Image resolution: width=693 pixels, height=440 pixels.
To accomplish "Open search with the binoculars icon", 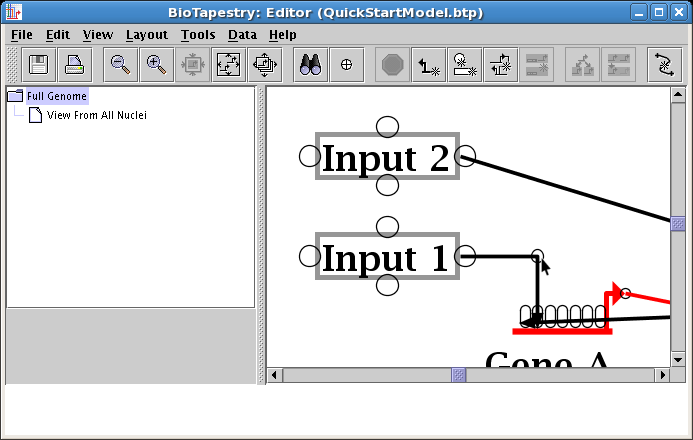I will click(311, 64).
